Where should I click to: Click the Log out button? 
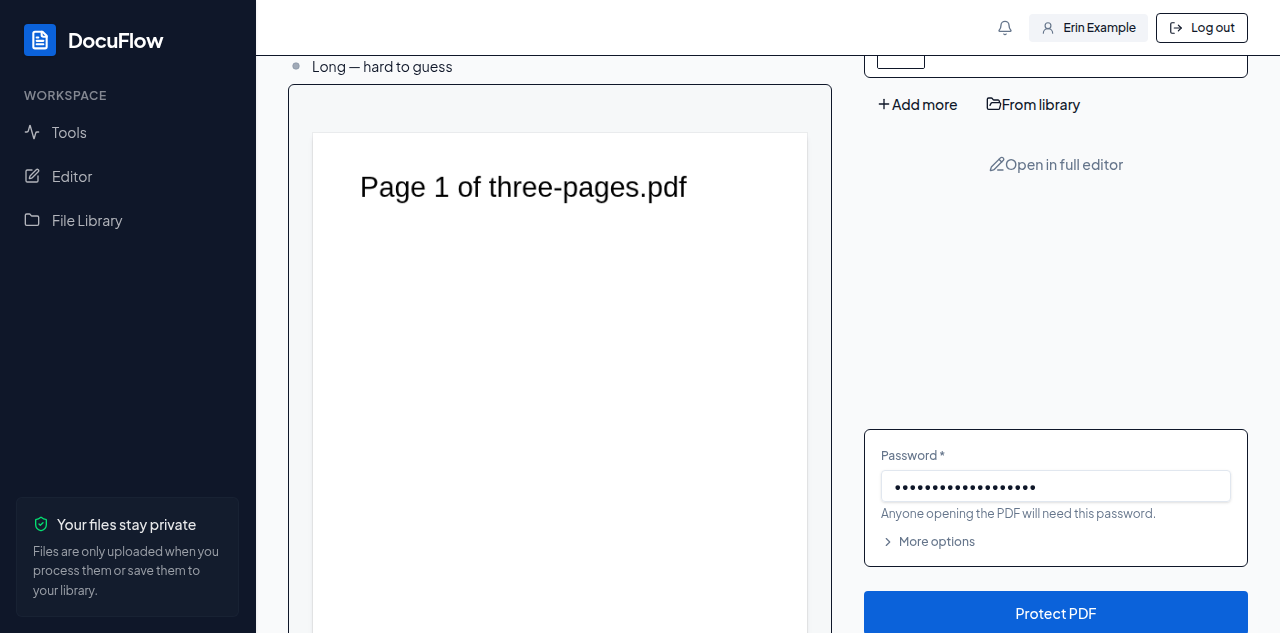(1202, 28)
